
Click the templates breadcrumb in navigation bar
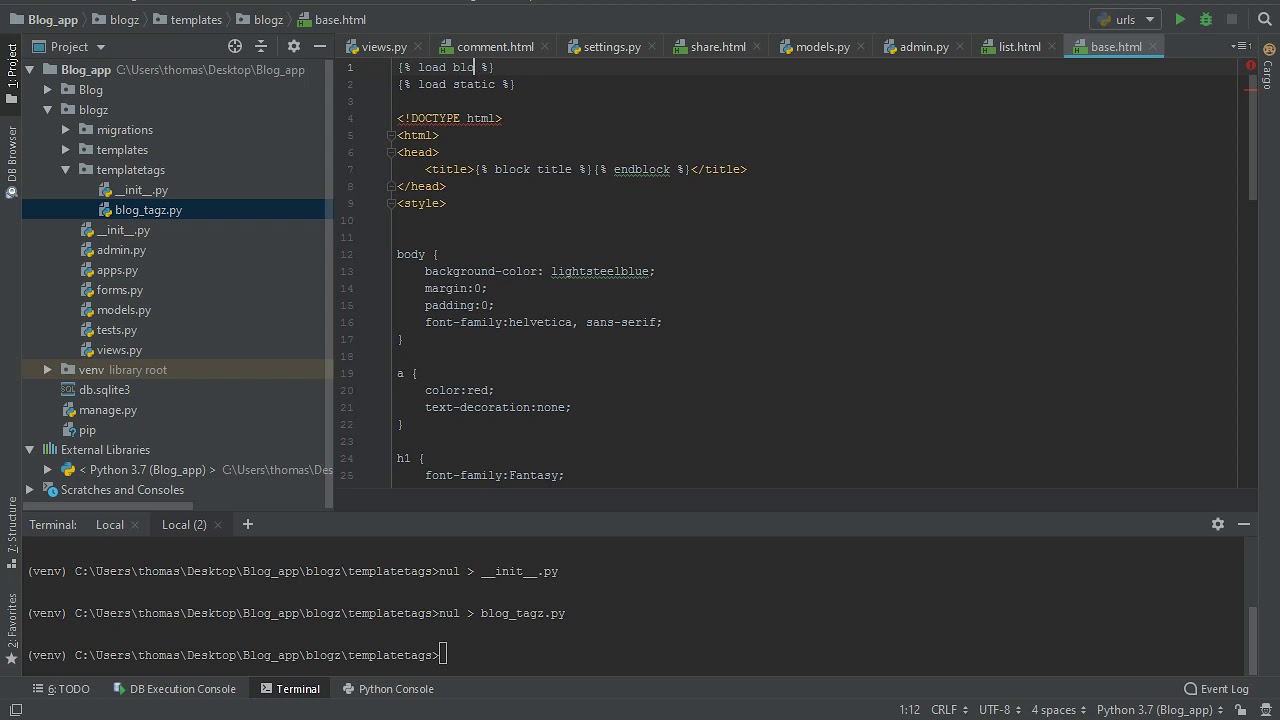pyautogui.click(x=187, y=19)
